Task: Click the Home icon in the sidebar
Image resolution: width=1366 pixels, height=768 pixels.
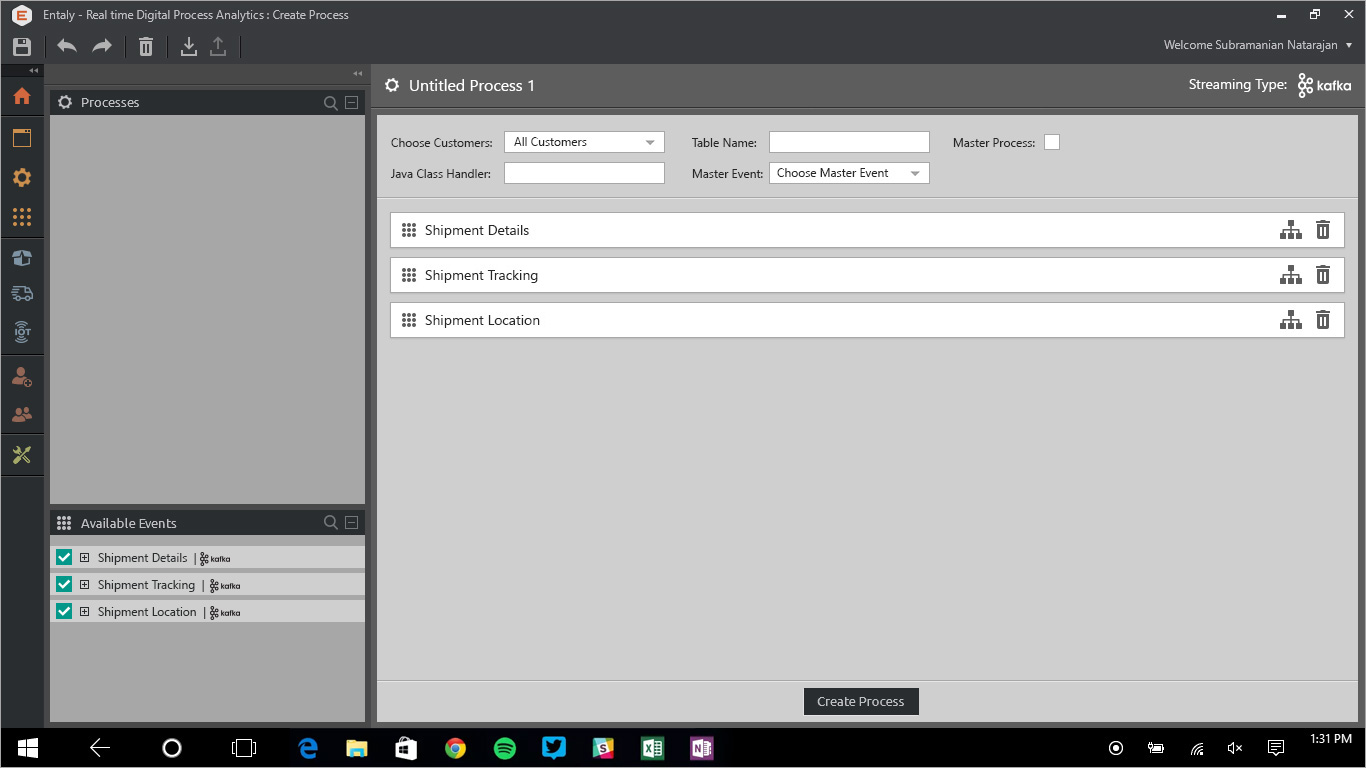Action: point(22,97)
